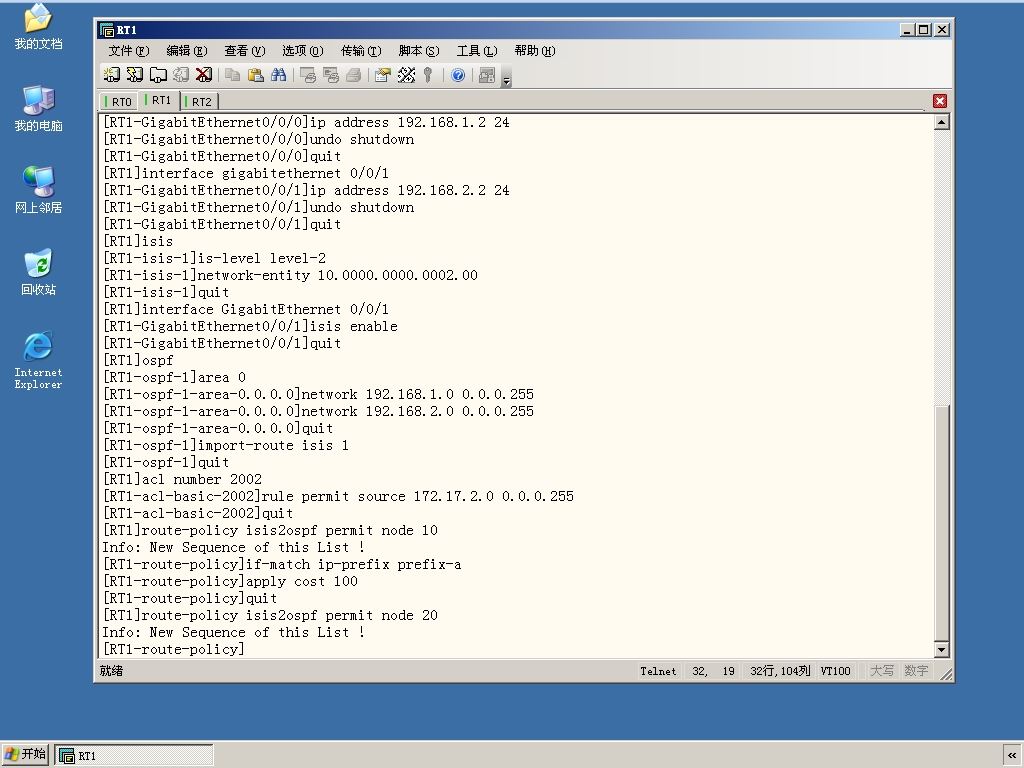This screenshot has height=768, width=1024.
Task: Click the terminal scrollbar up arrow
Action: click(941, 122)
